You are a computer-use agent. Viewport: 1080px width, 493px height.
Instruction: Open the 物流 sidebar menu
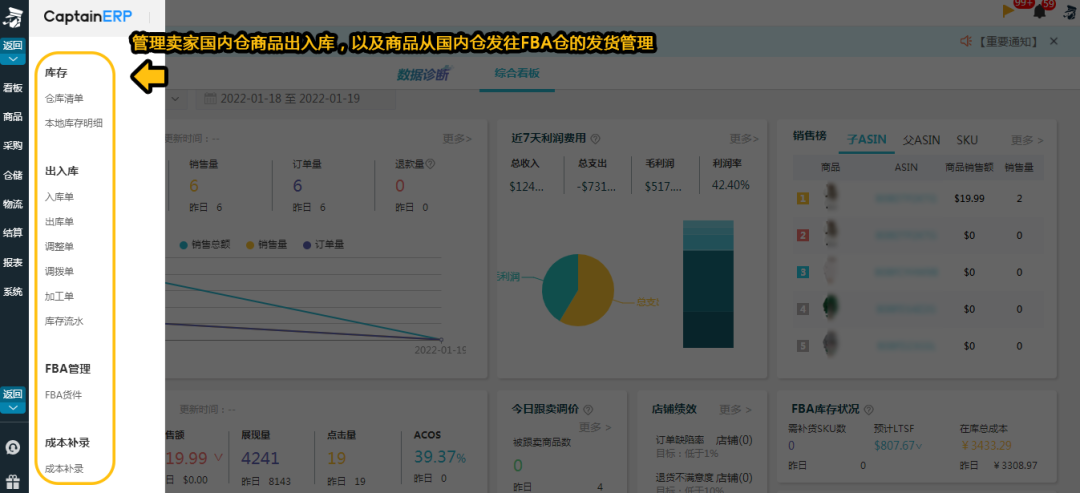coord(12,204)
